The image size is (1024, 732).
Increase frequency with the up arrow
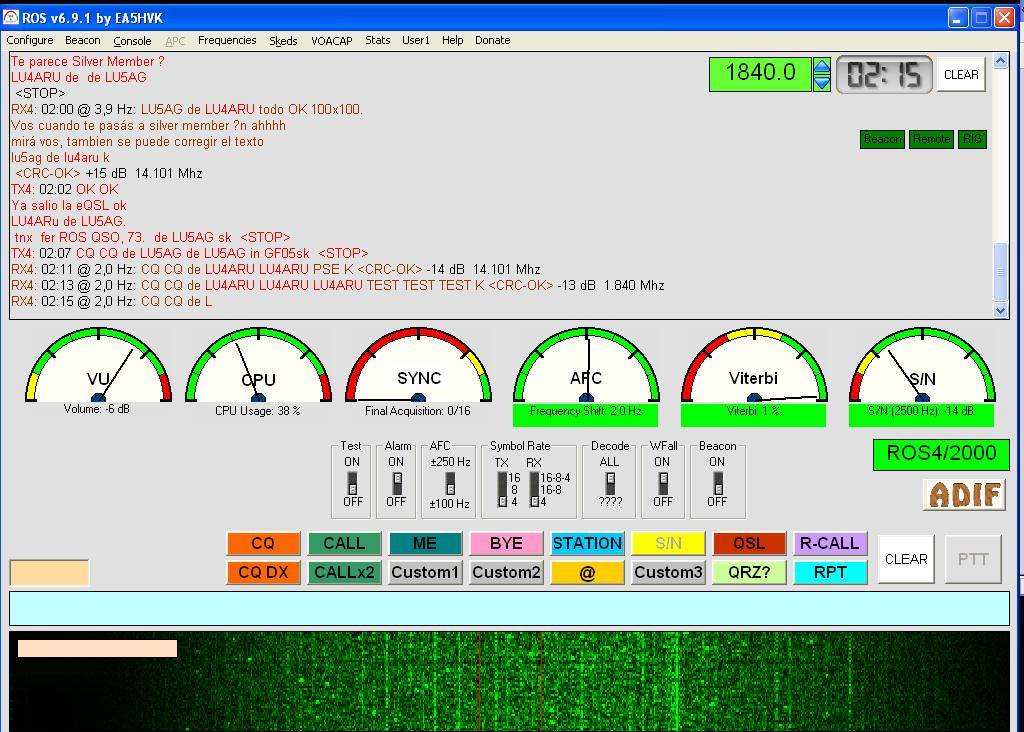tap(822, 66)
